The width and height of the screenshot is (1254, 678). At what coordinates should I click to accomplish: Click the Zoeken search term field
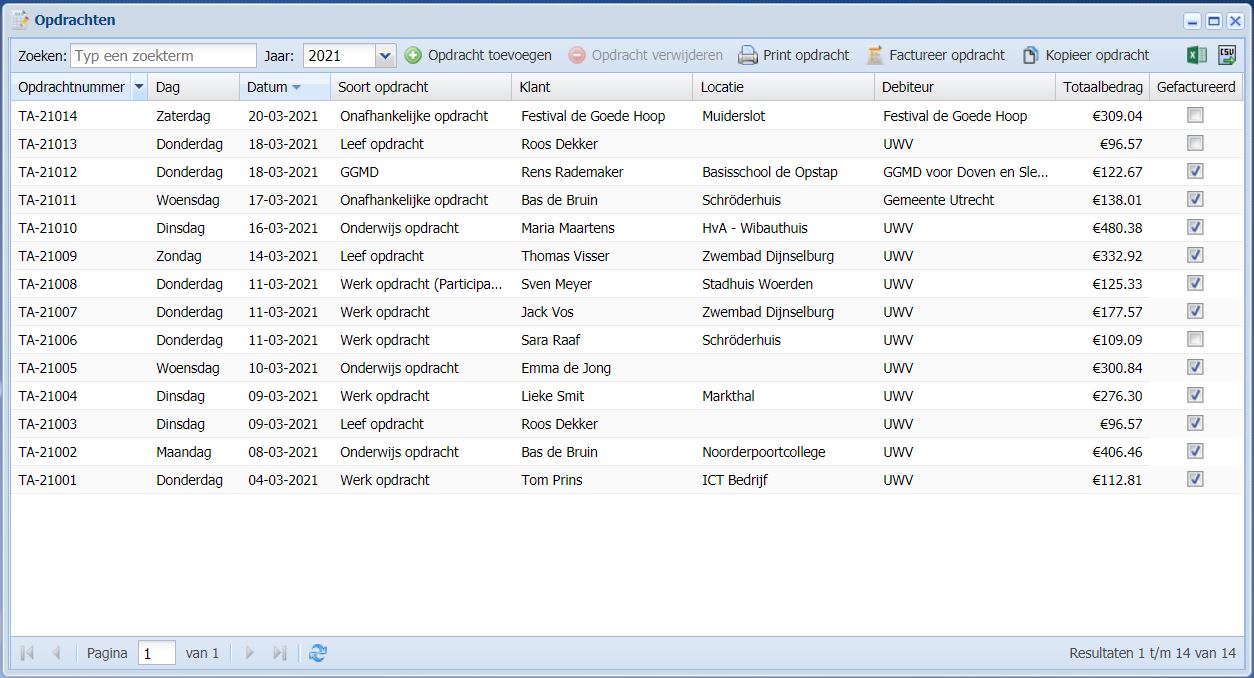point(163,56)
